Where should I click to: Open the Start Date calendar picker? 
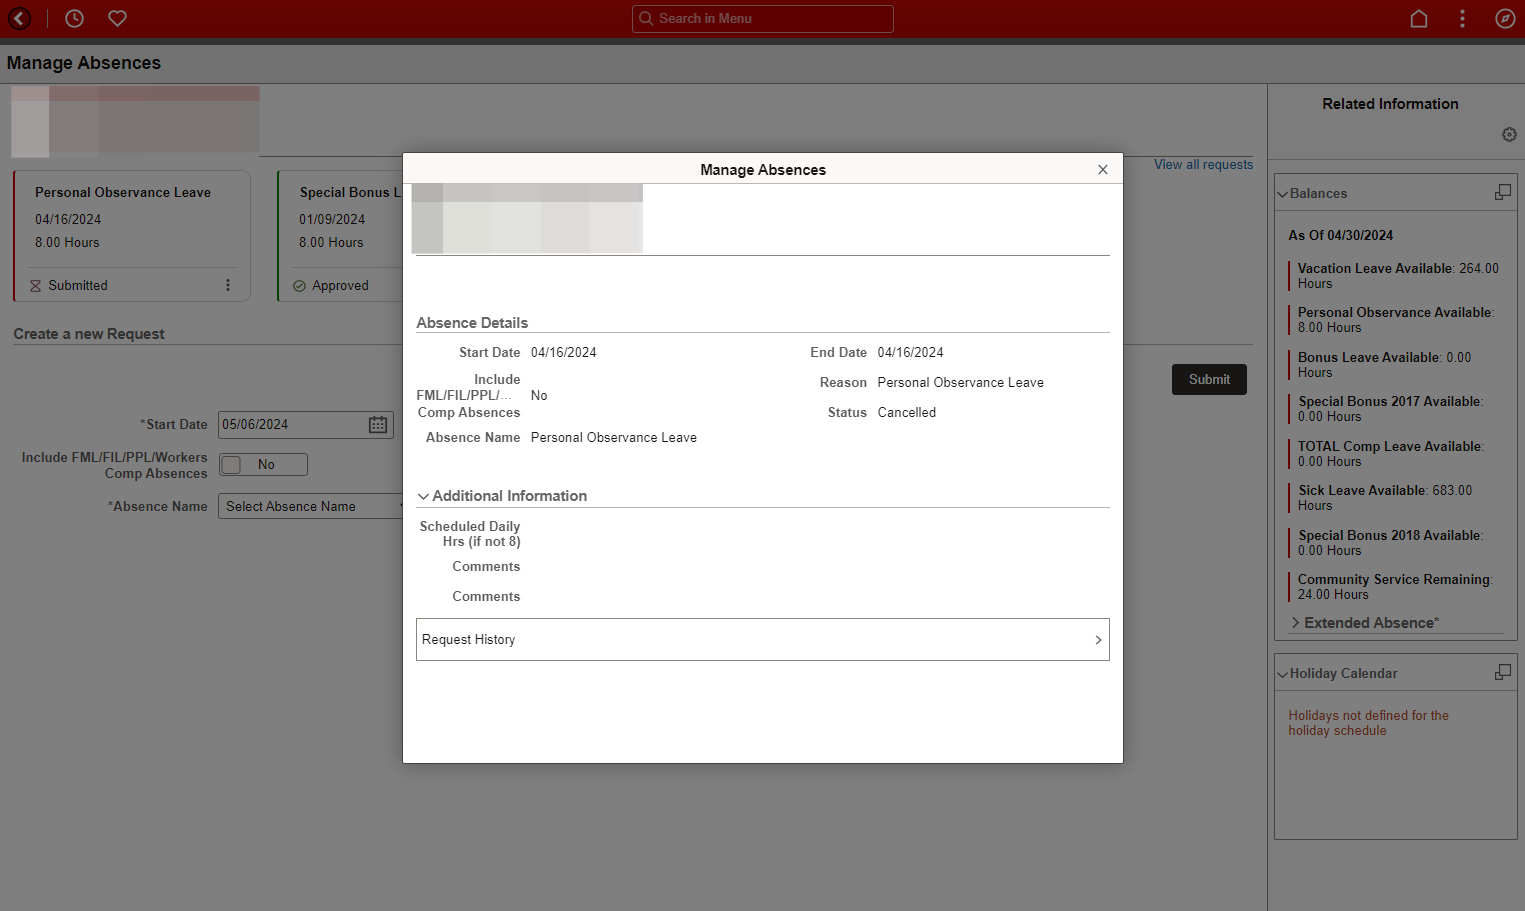tap(378, 425)
